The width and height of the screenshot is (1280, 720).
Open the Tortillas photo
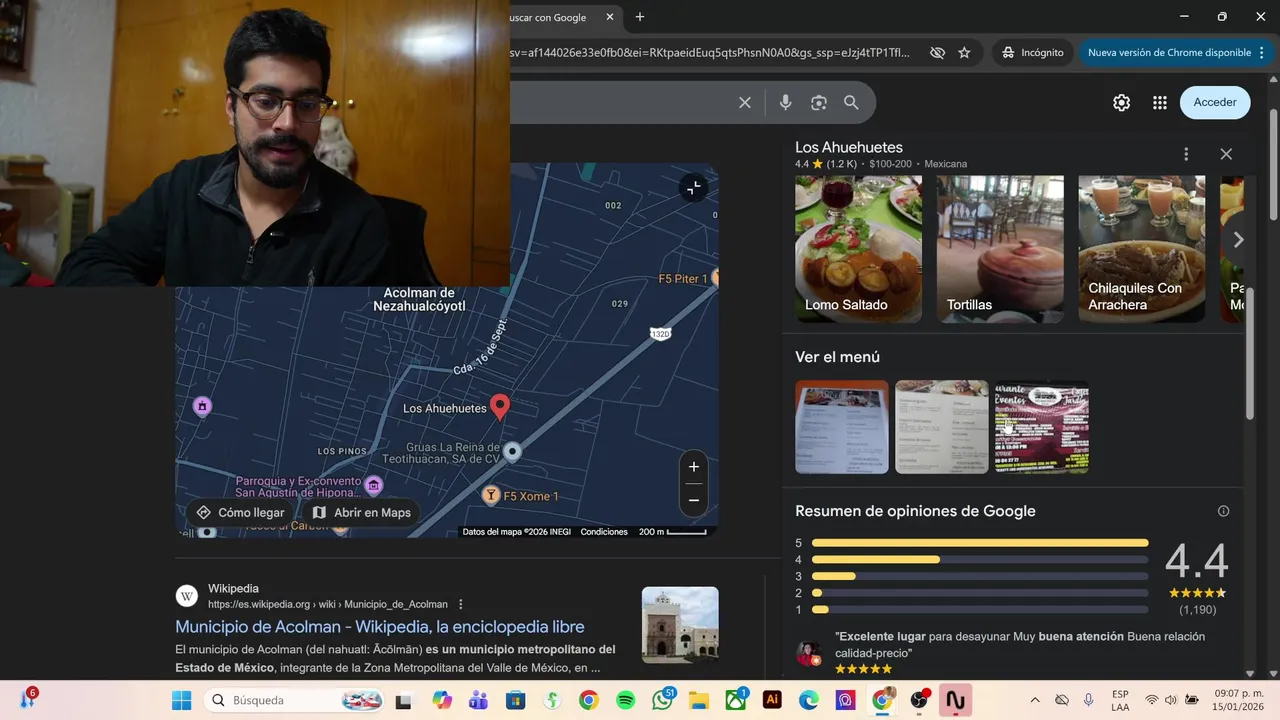pyautogui.click(x=1000, y=249)
